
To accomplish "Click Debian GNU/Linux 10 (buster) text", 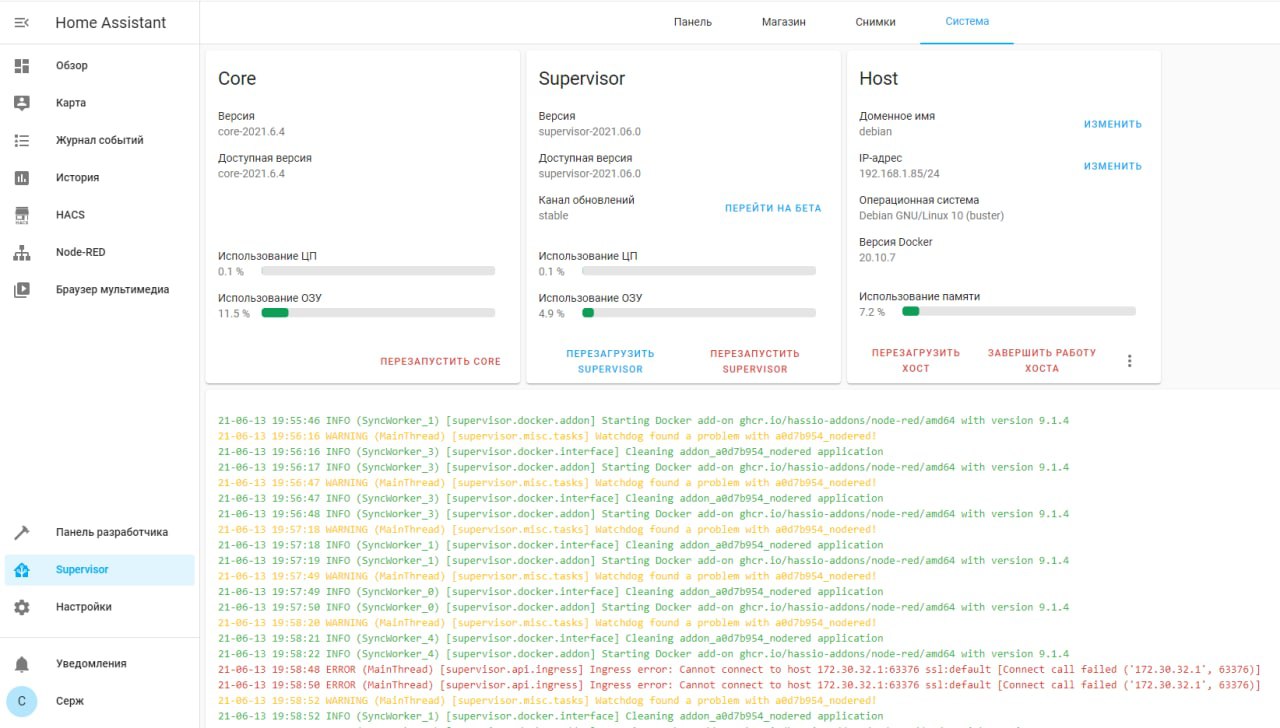I will point(932,215).
